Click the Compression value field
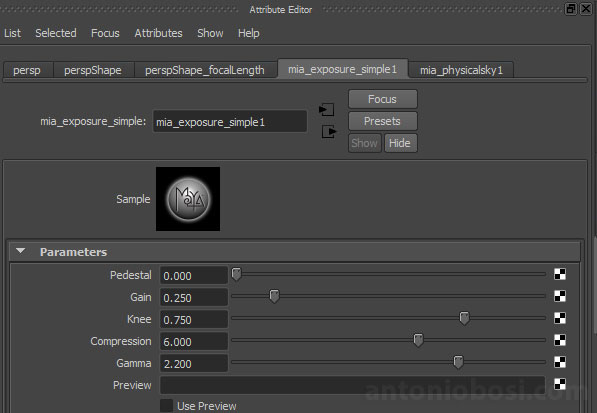Screen dimensions: 597x413 click(x=193, y=341)
